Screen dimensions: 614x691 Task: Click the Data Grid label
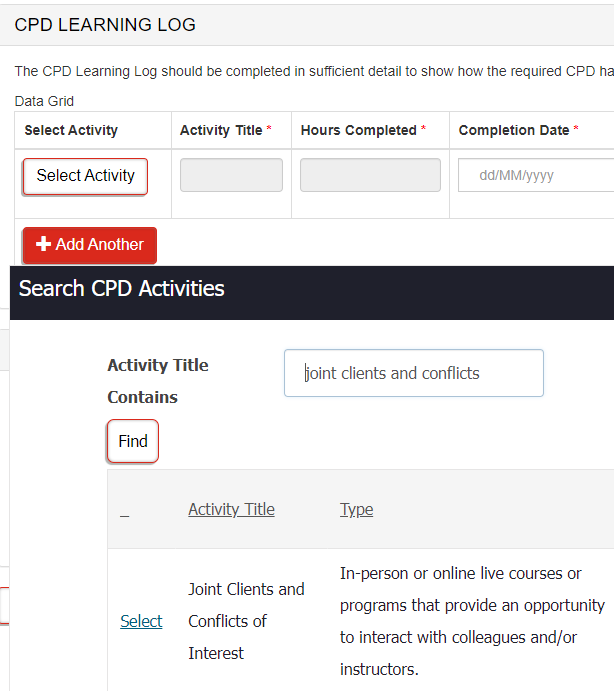click(x=44, y=101)
